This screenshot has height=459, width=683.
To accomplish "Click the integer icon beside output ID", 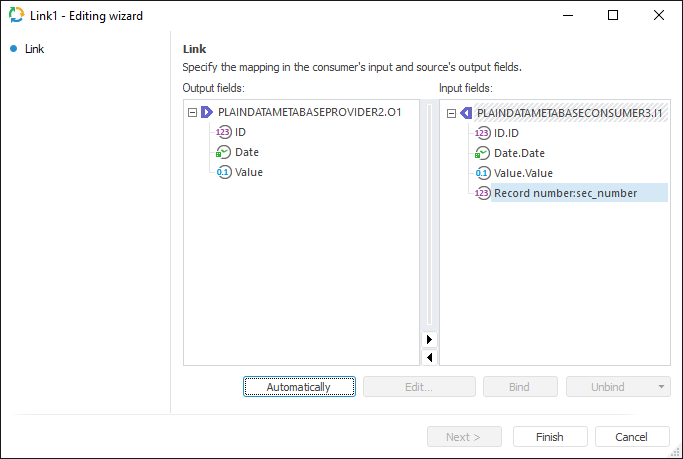I will (223, 132).
